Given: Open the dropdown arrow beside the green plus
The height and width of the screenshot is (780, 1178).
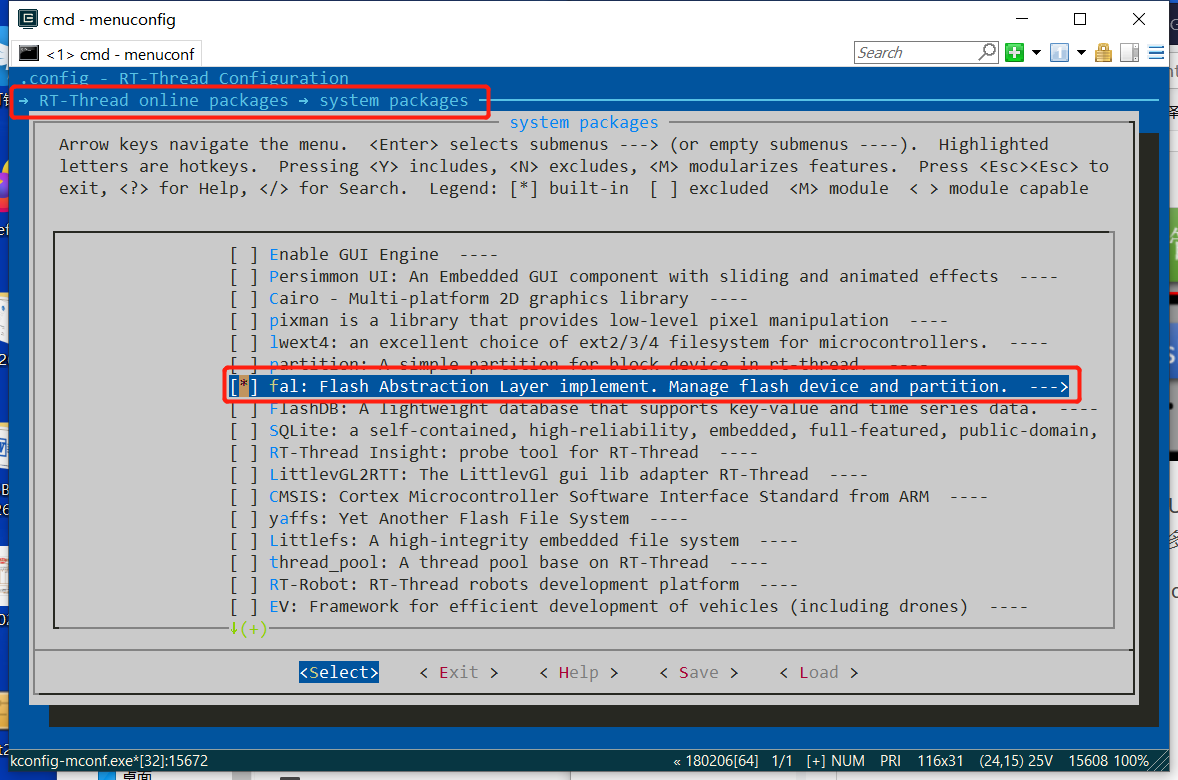Looking at the screenshot, I should (x=1036, y=53).
